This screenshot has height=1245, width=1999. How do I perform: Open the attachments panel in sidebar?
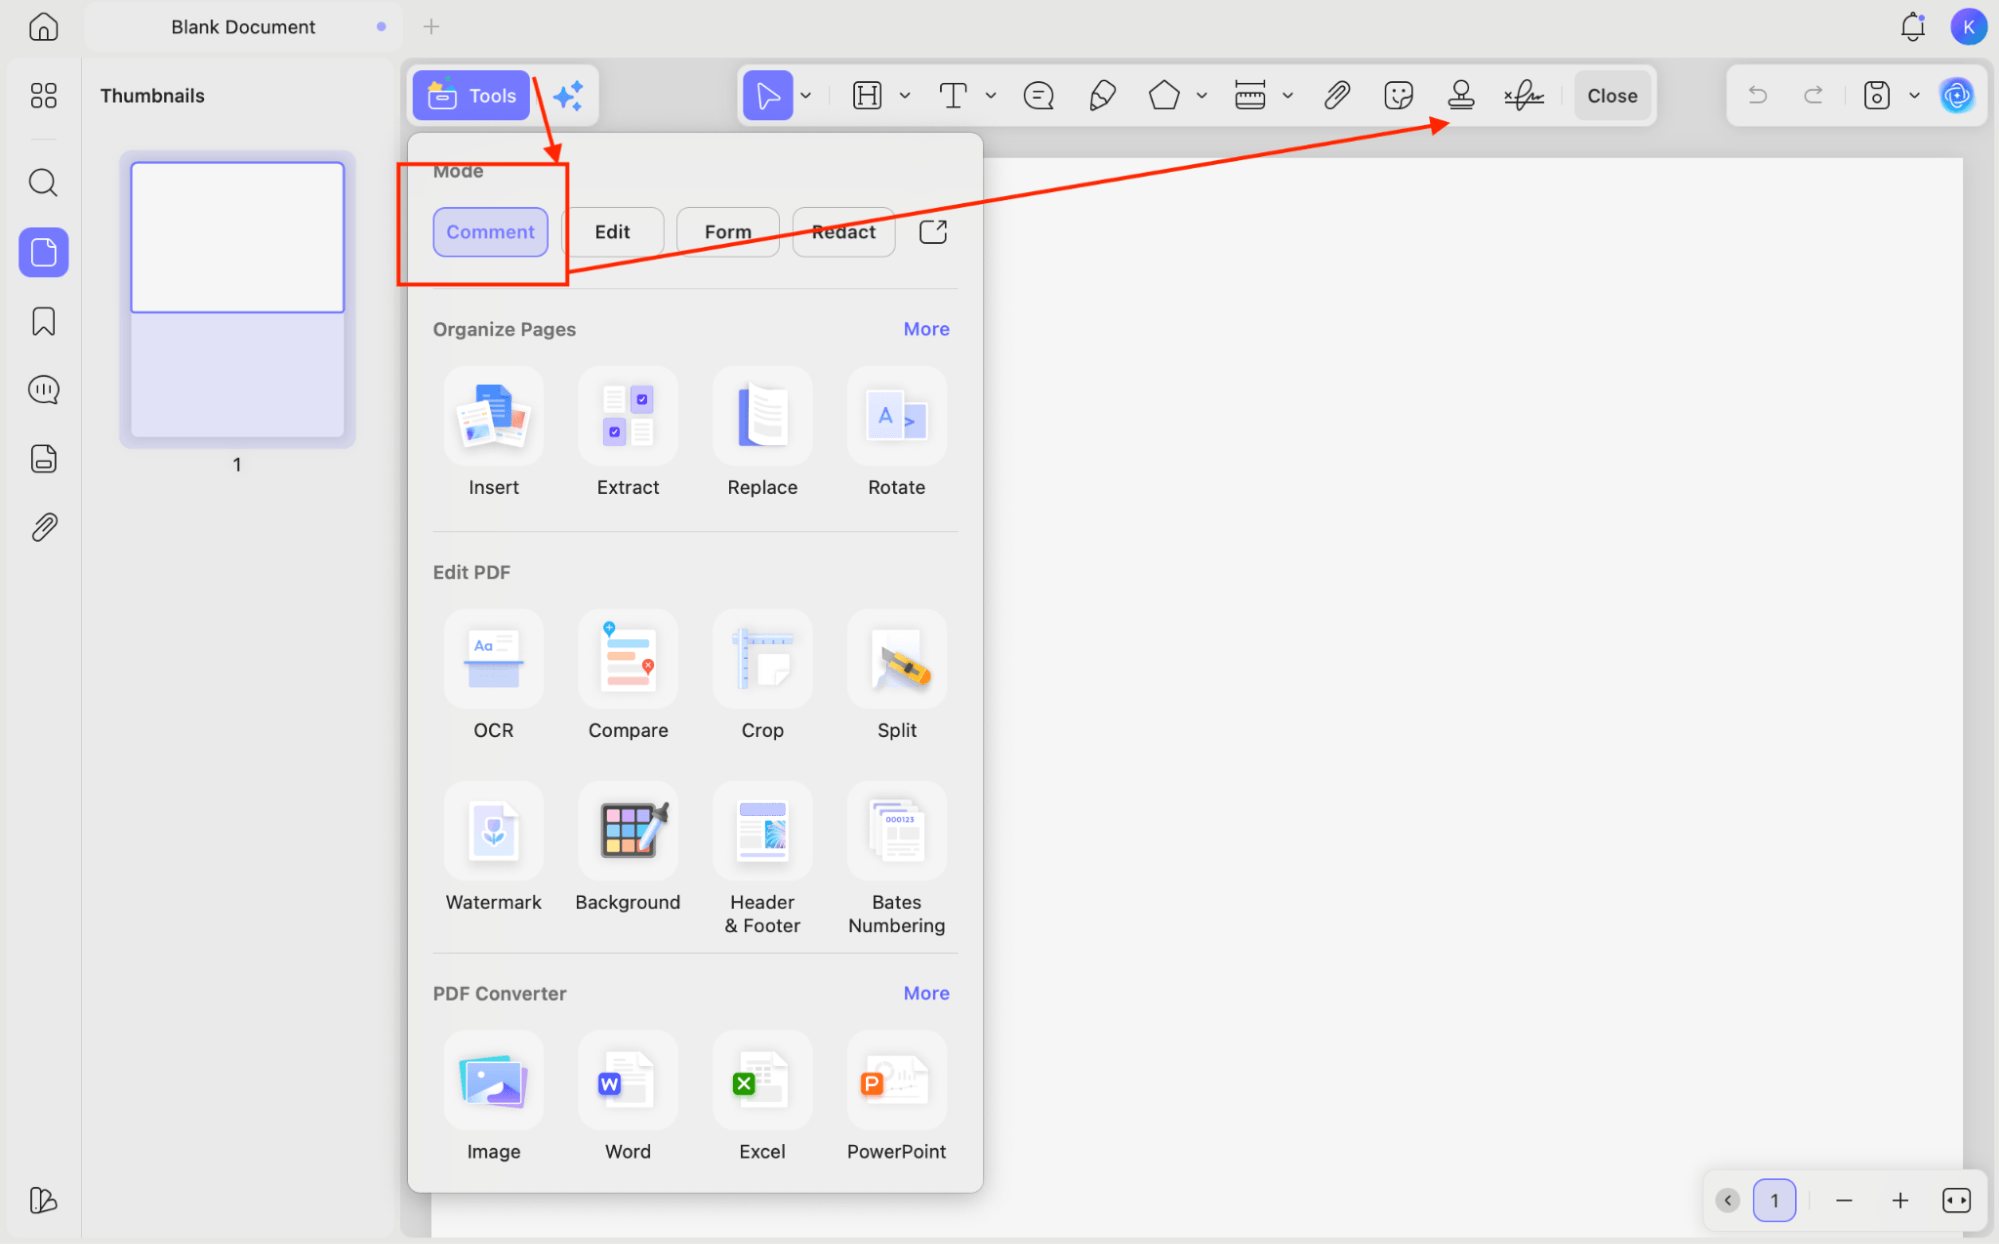[43, 527]
